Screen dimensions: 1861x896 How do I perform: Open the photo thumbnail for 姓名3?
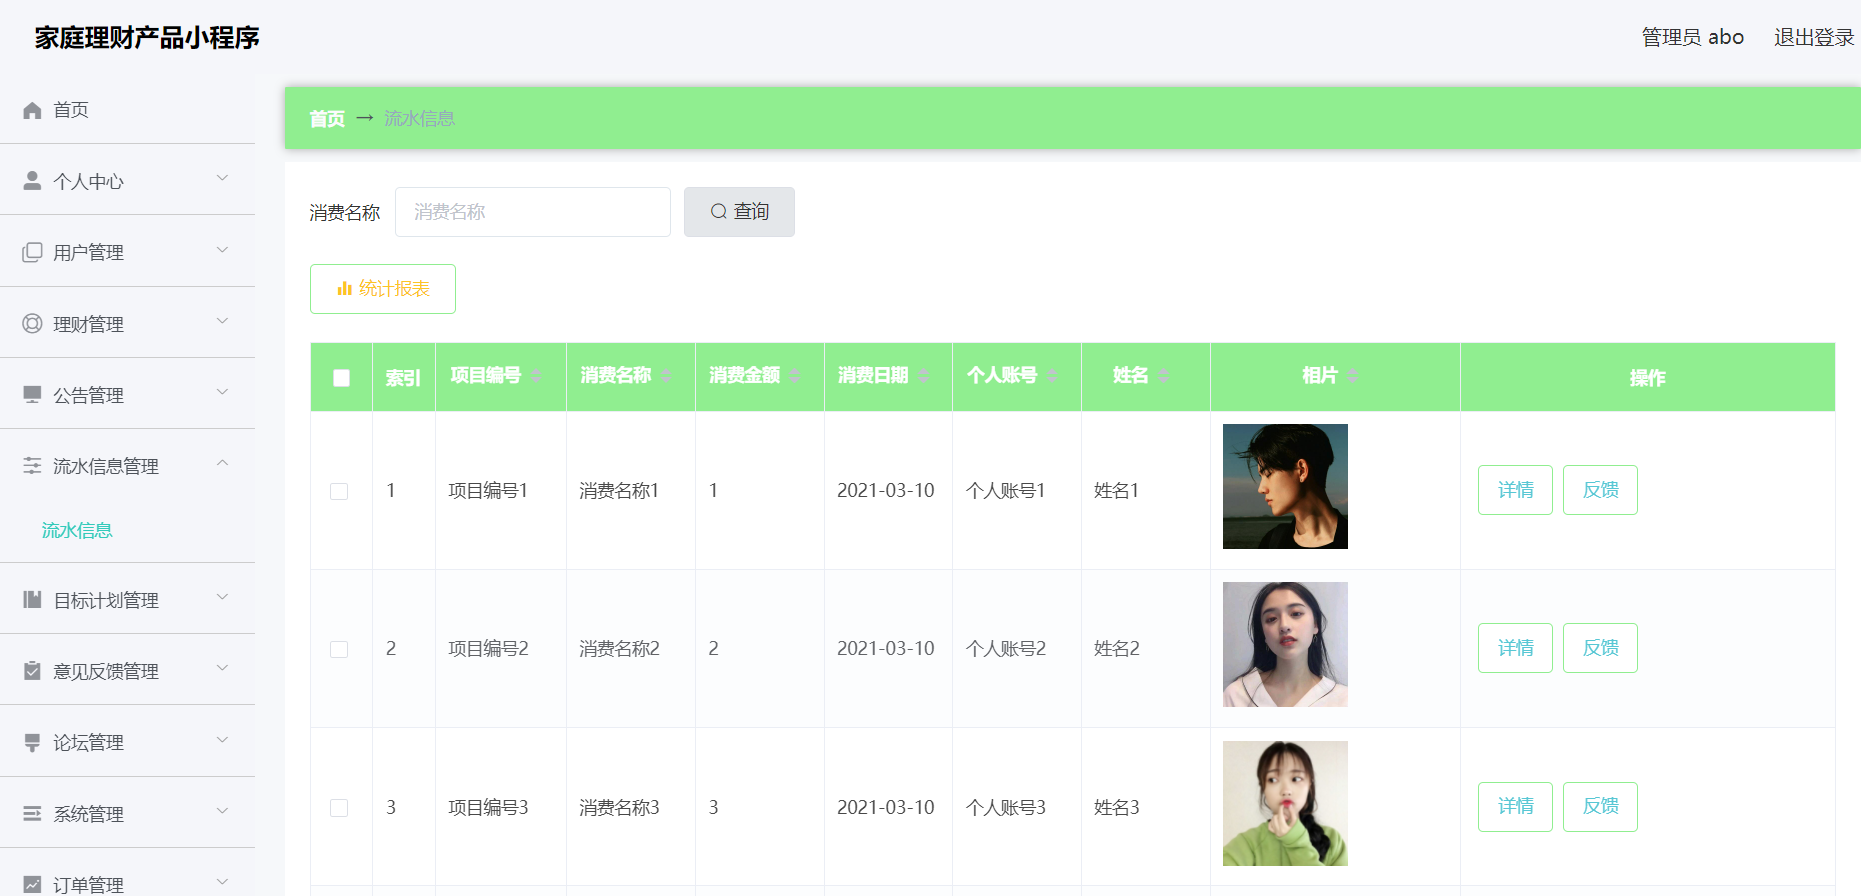coord(1285,803)
